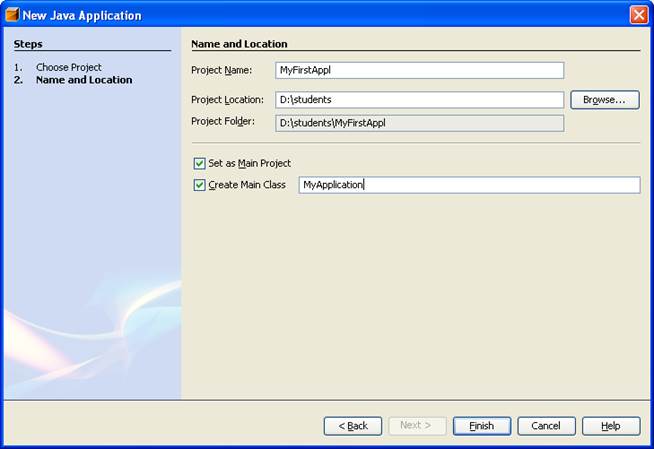654x449 pixels.
Task: Toggle the Set as Main Project checkbox
Action: [x=199, y=163]
